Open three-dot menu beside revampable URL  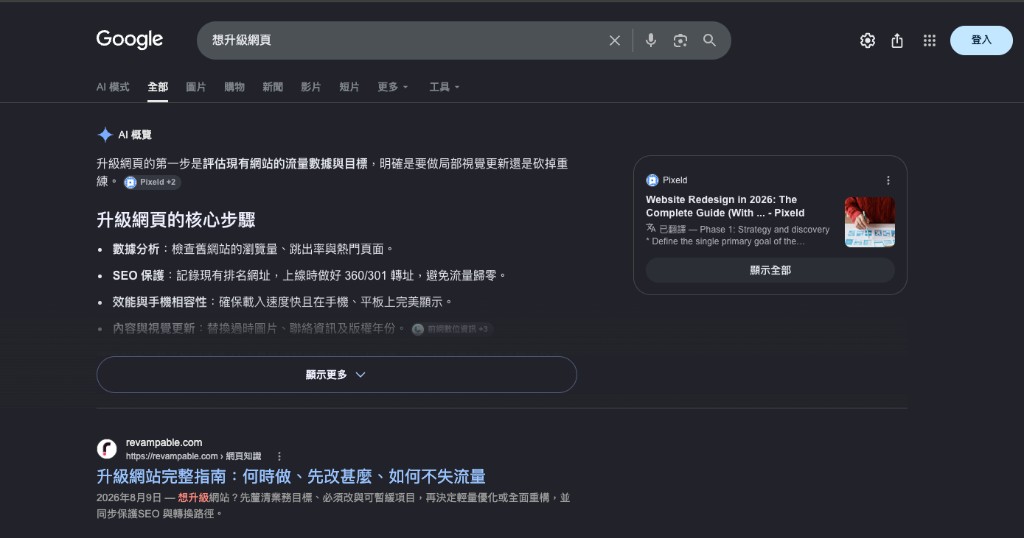(279, 456)
